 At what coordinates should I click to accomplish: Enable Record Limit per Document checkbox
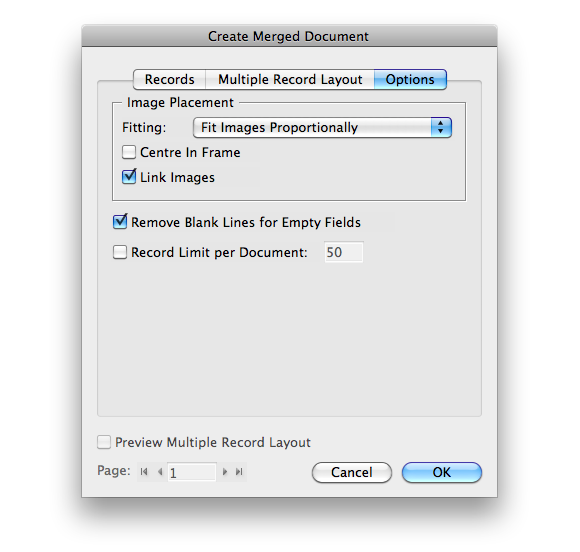tap(120, 252)
